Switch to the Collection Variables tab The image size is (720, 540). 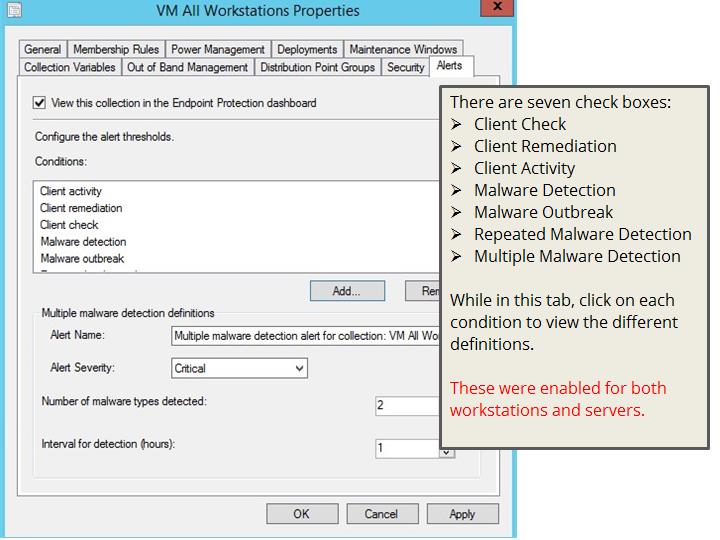(x=70, y=67)
